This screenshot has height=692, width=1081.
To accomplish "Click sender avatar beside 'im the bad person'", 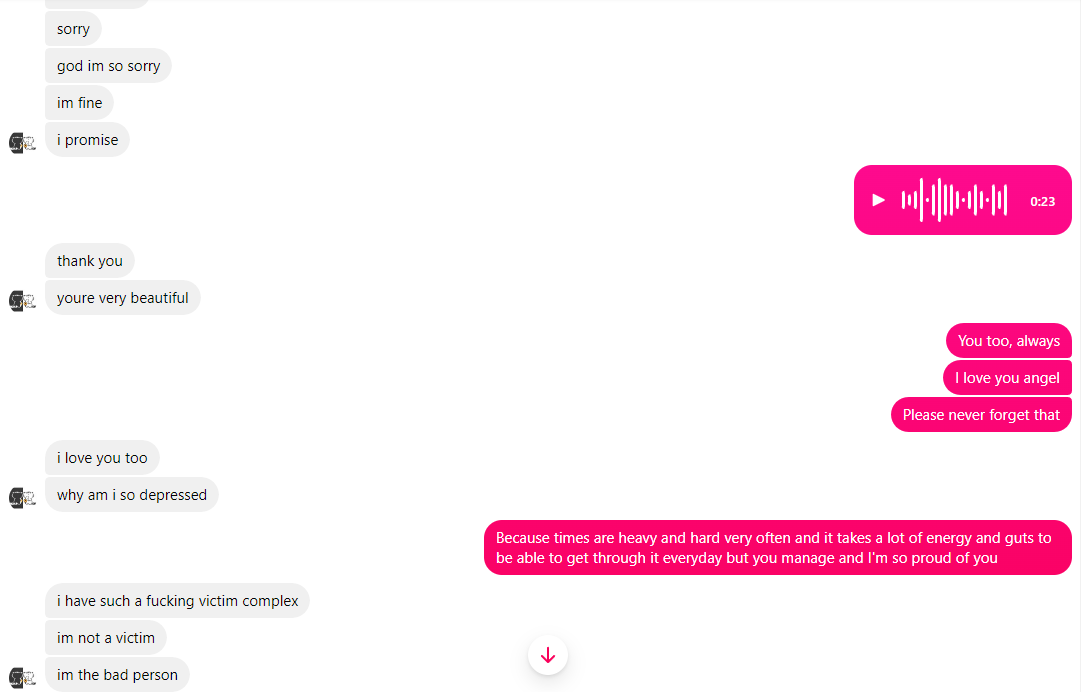I will click(x=22, y=678).
